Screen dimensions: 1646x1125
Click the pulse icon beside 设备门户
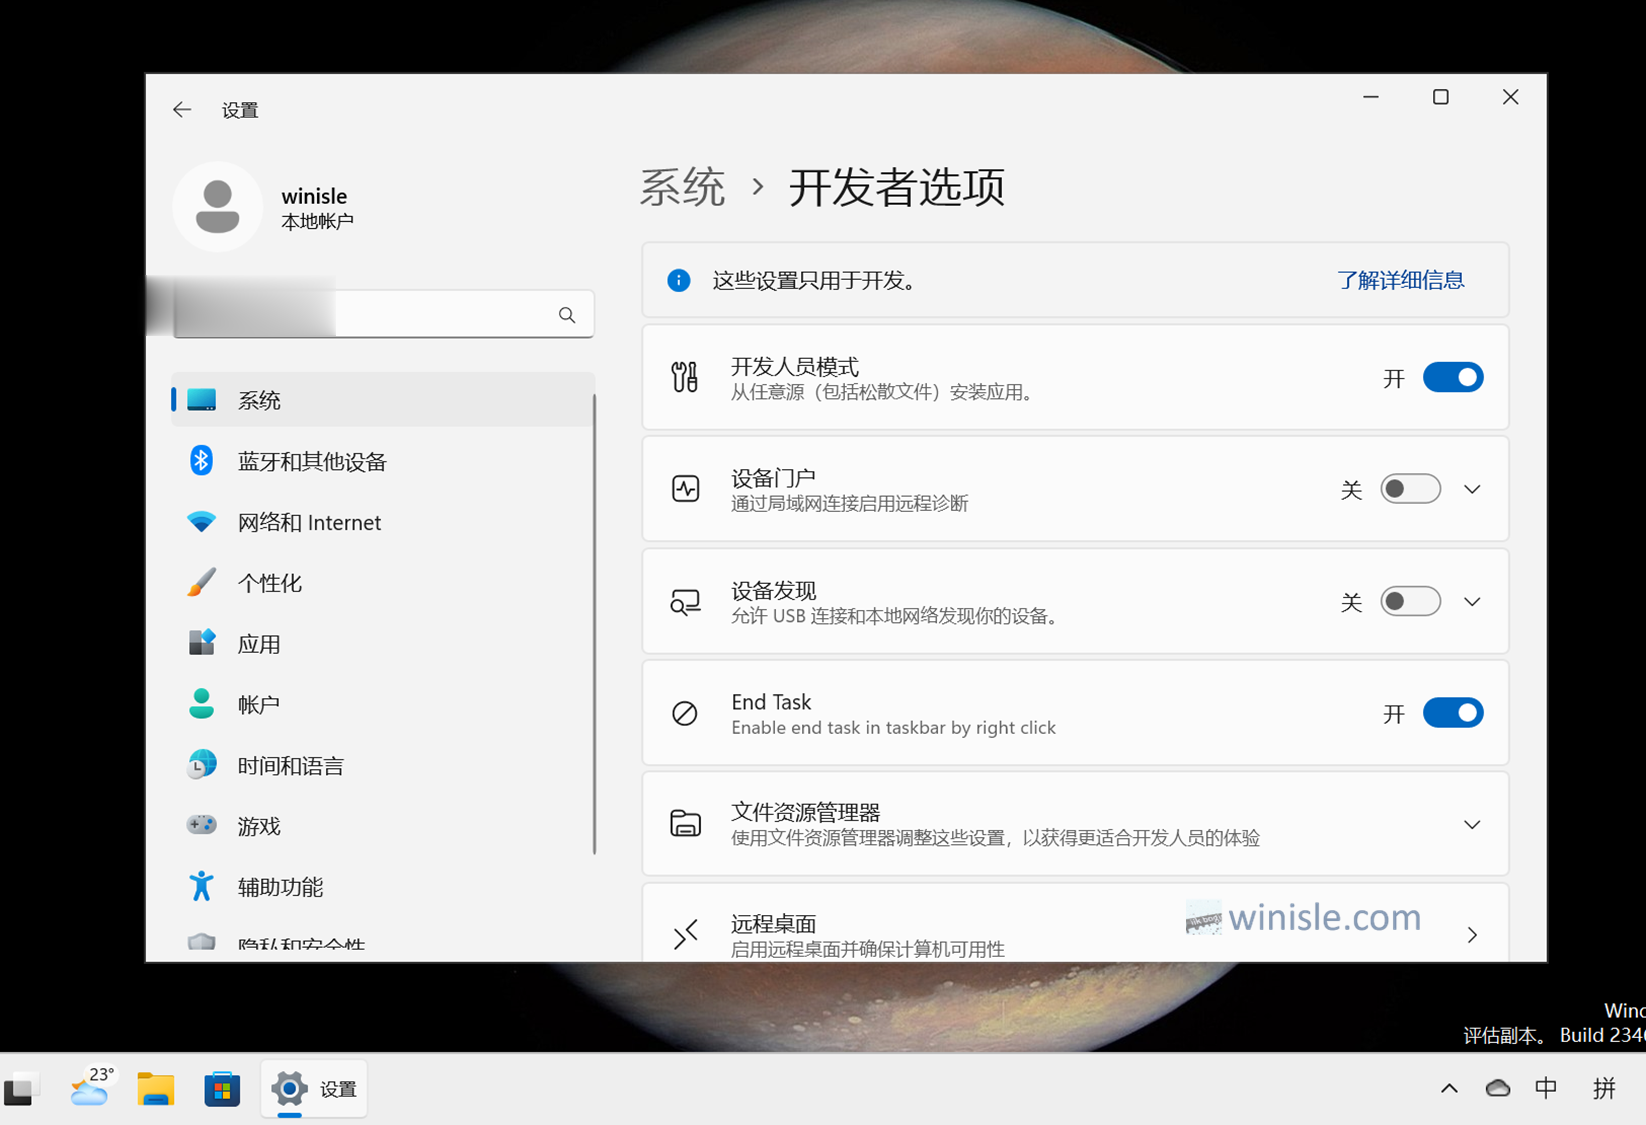click(x=685, y=489)
